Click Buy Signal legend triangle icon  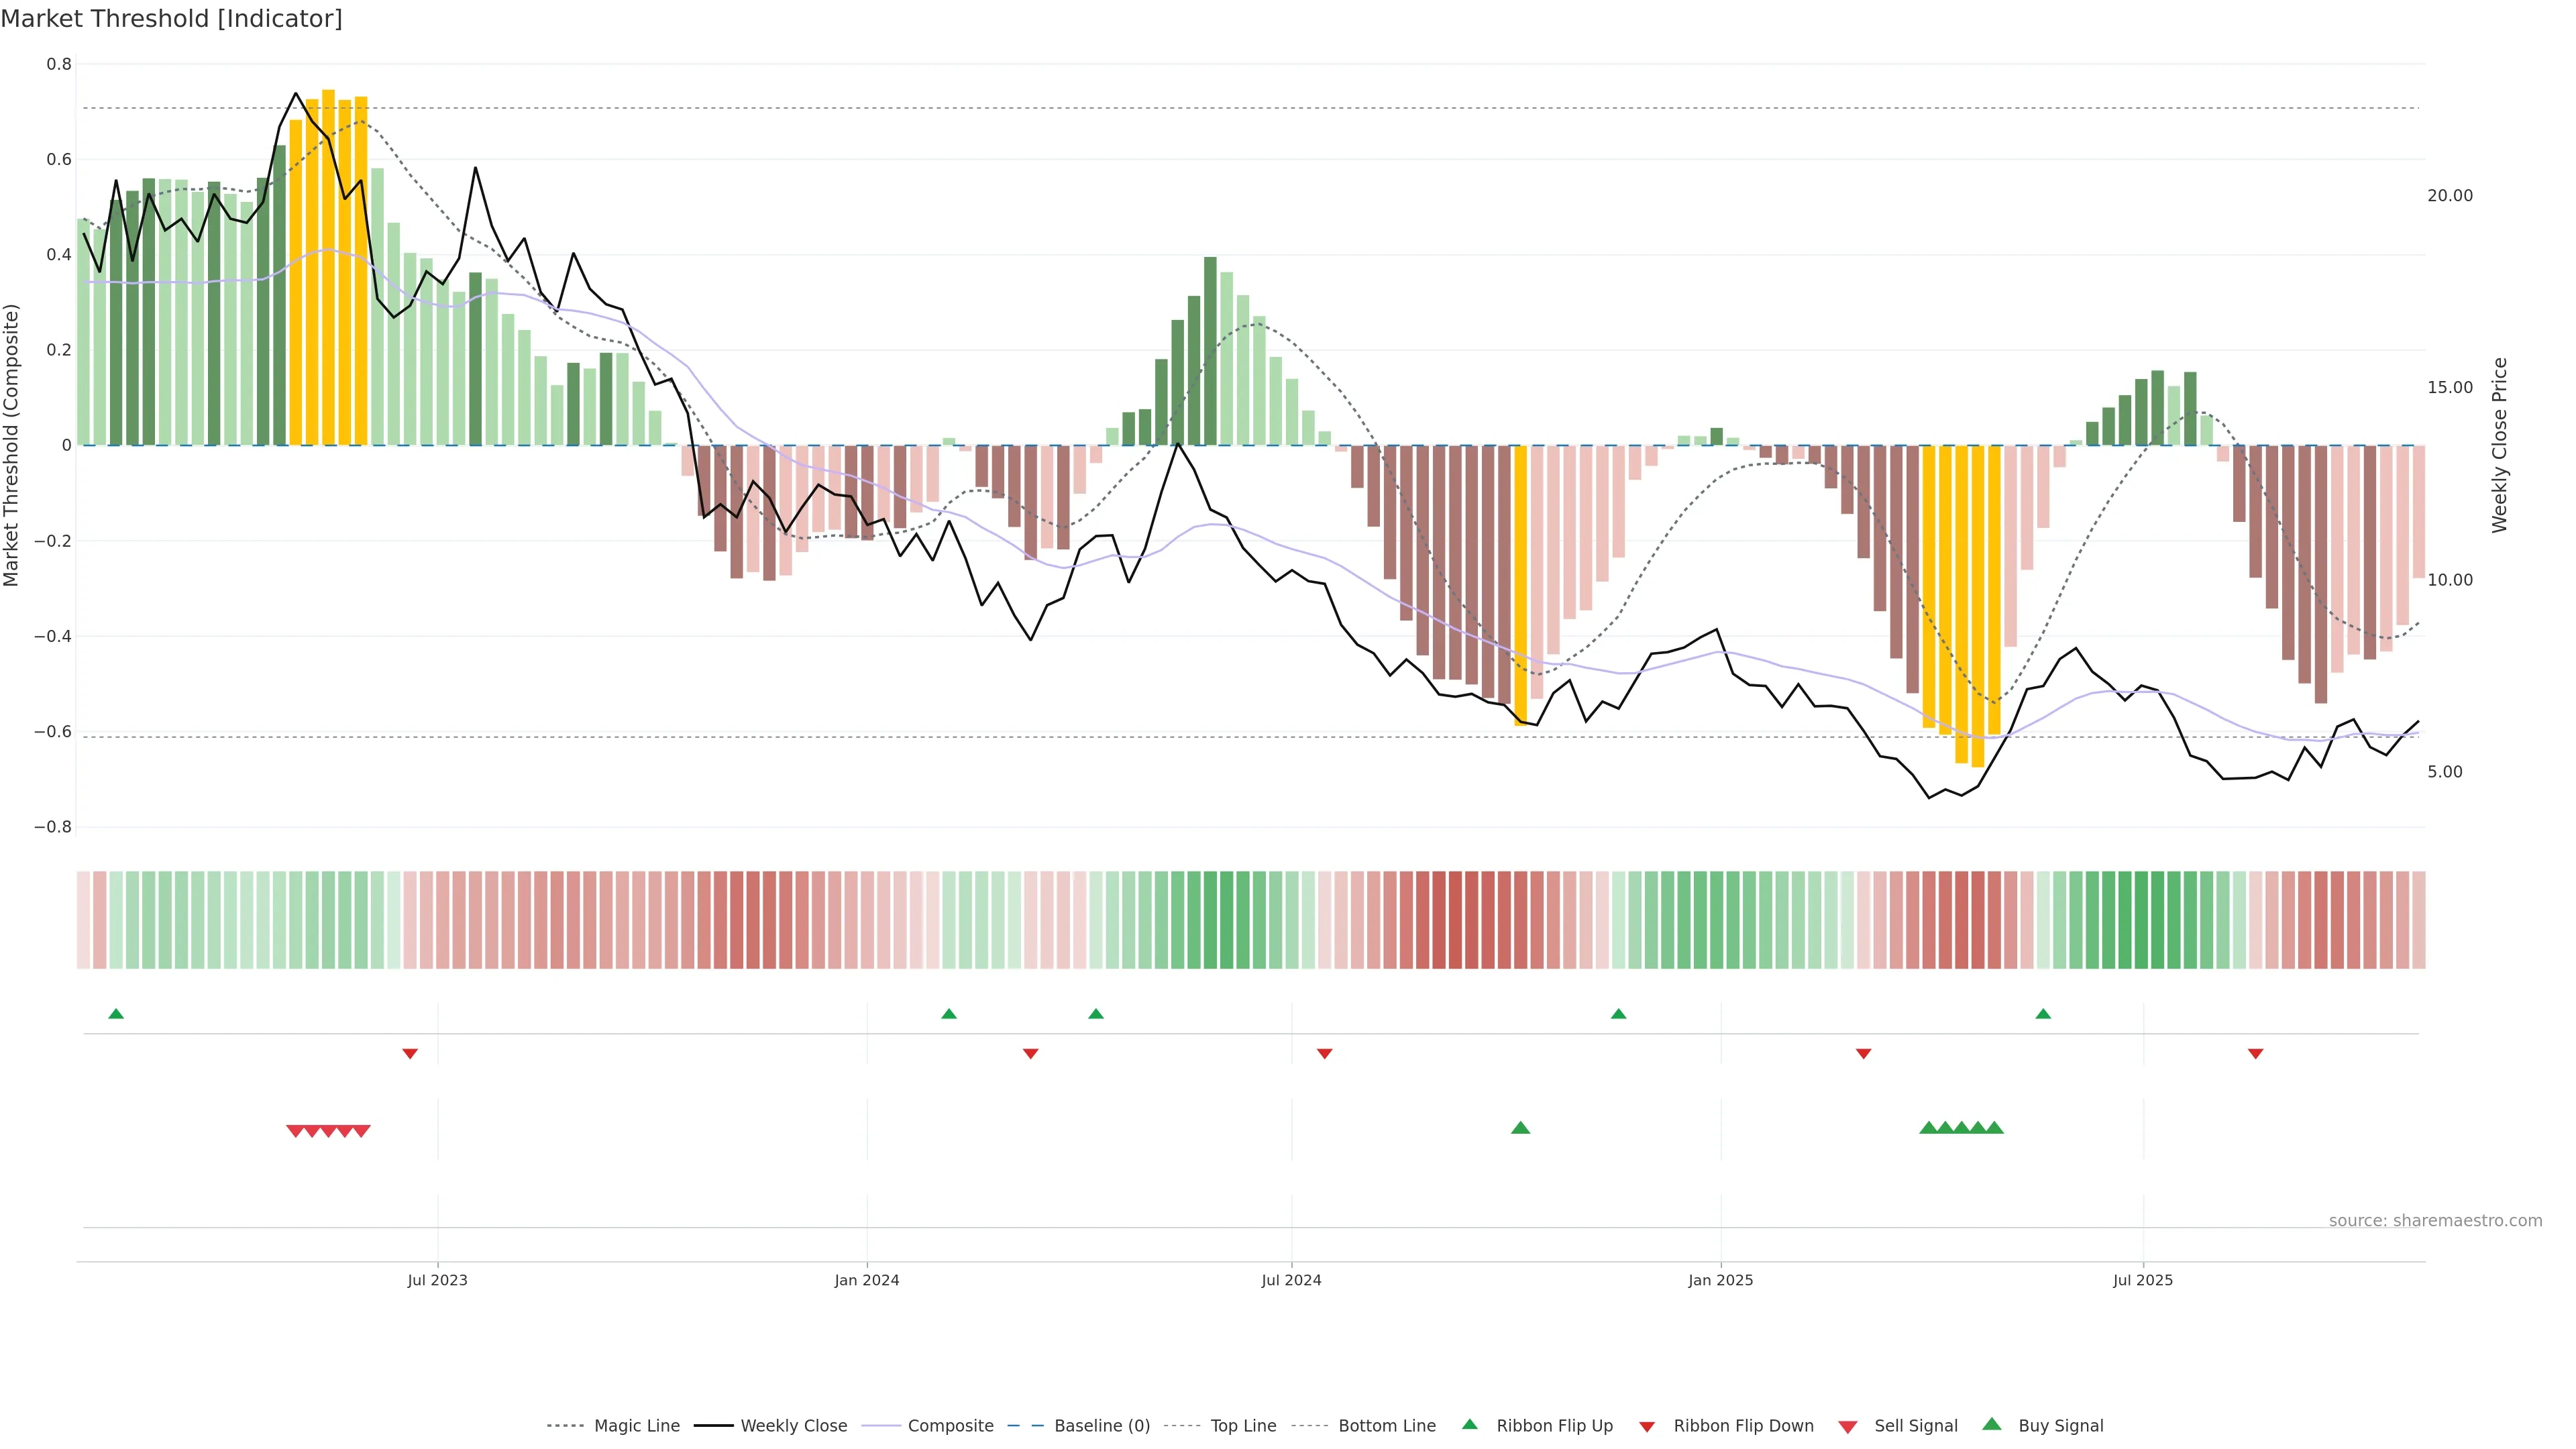tap(1992, 1424)
